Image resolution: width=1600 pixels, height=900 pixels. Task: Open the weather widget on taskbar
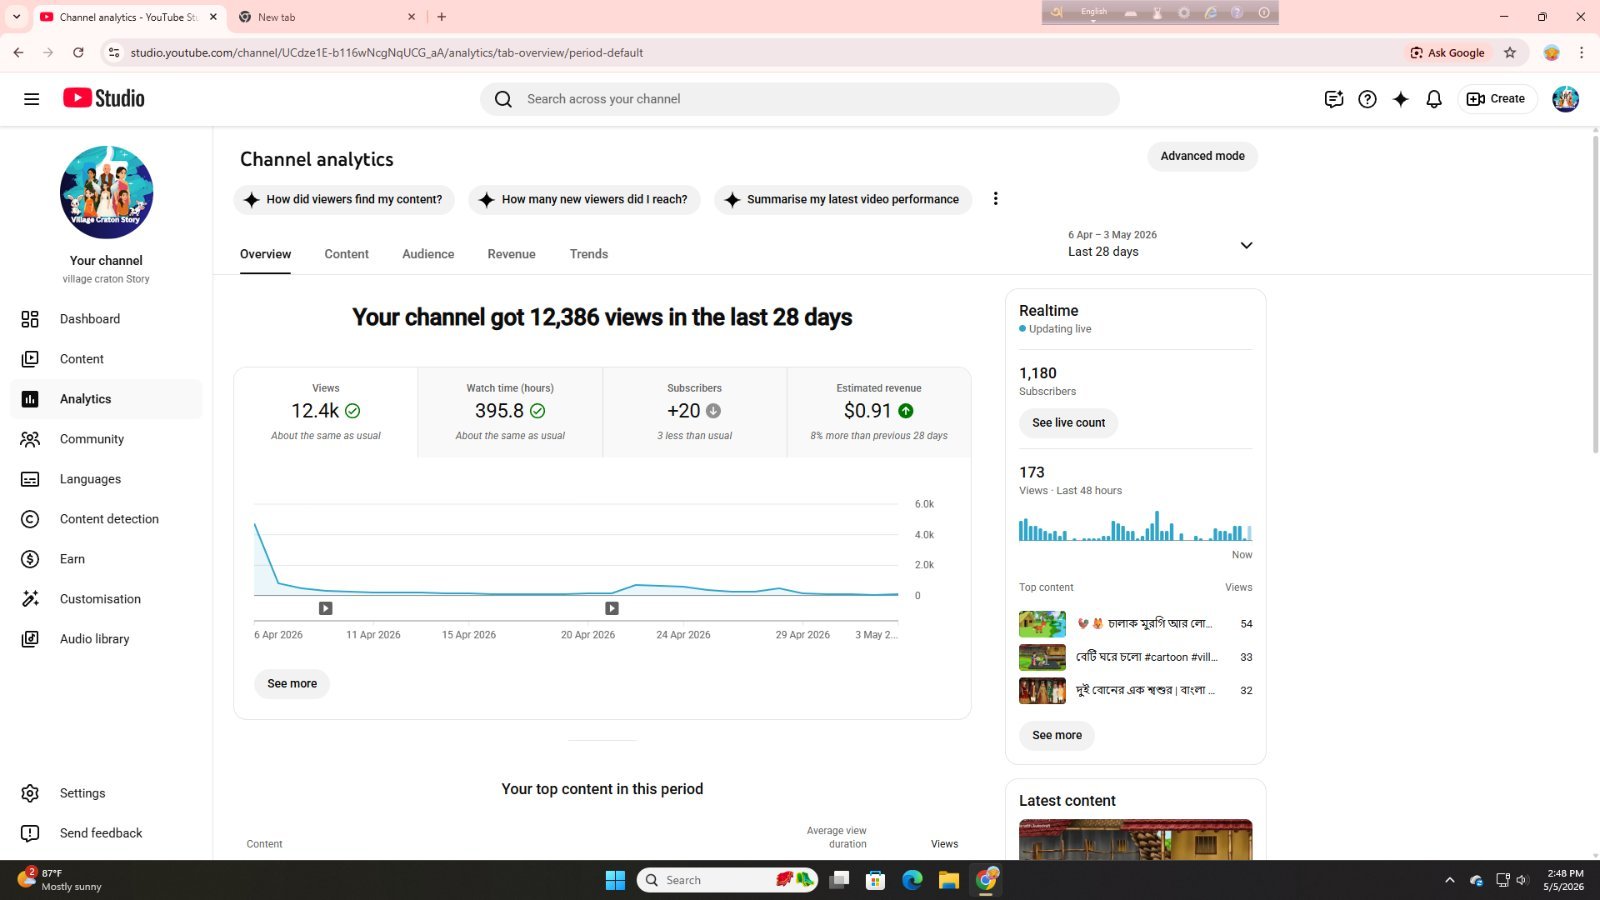tap(60, 880)
